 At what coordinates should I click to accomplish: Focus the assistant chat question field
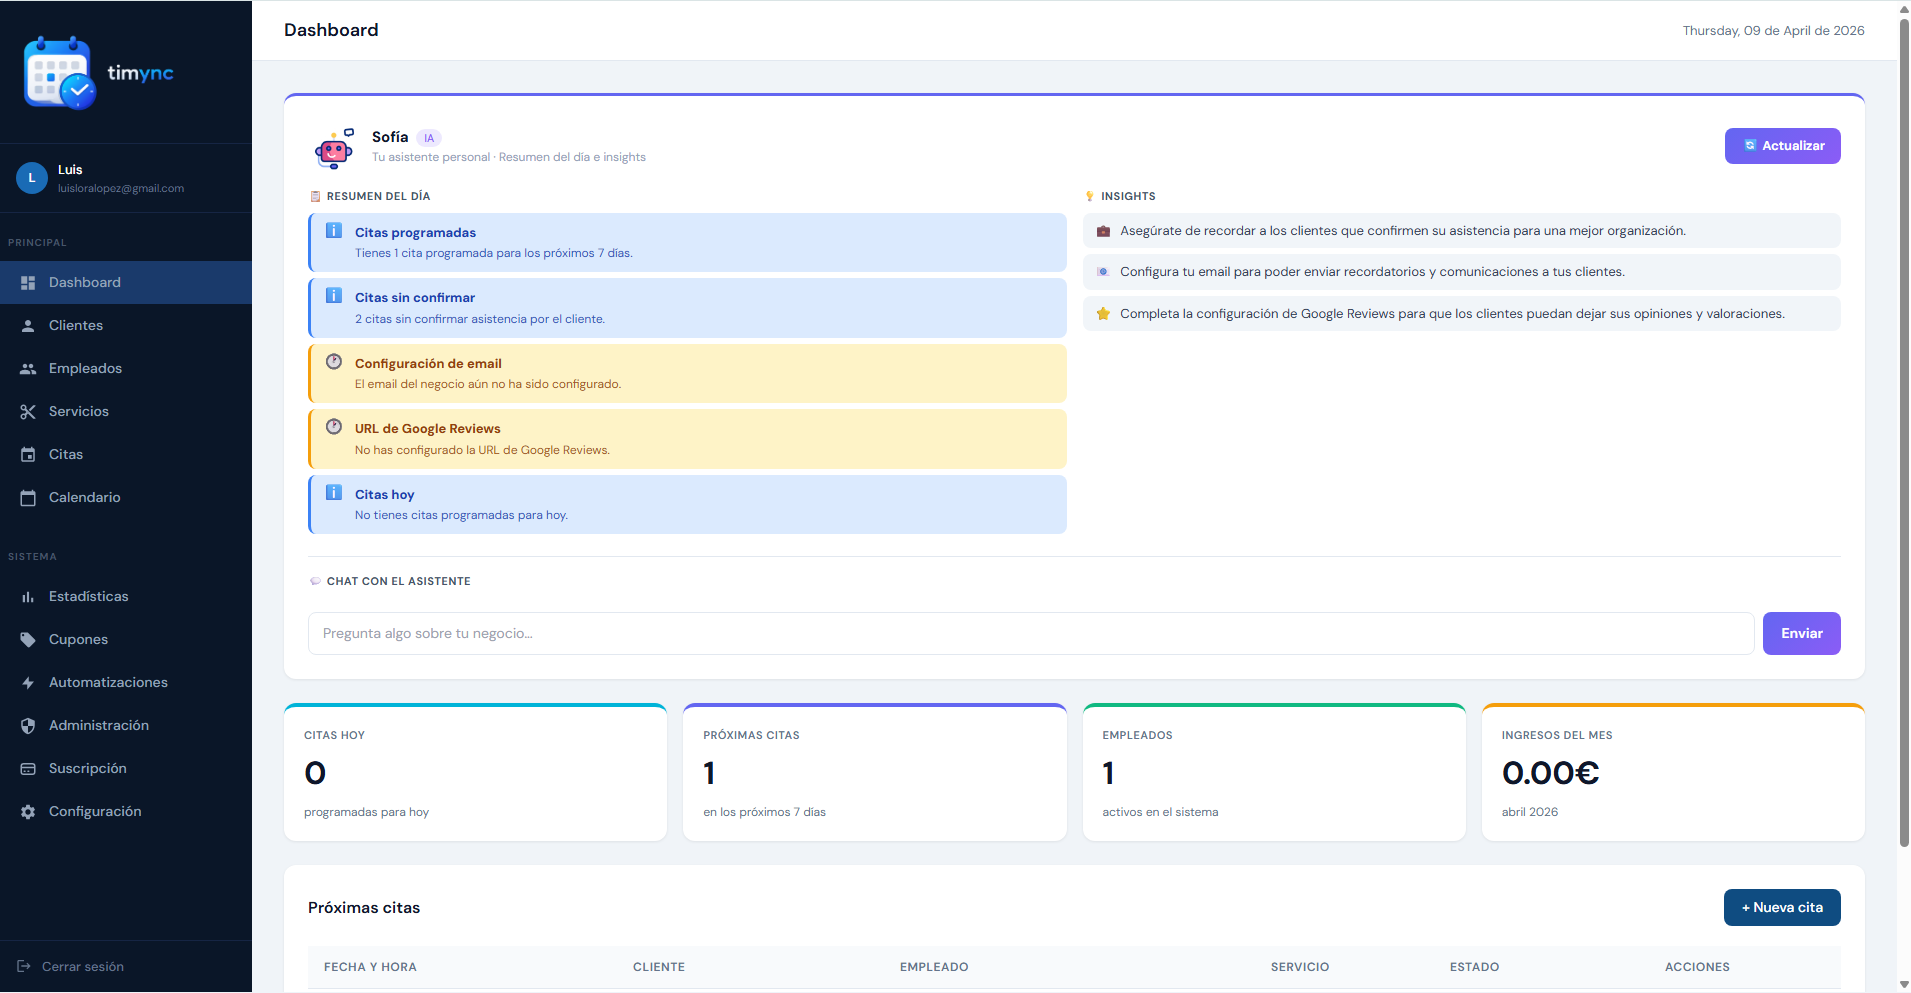pyautogui.click(x=1030, y=634)
